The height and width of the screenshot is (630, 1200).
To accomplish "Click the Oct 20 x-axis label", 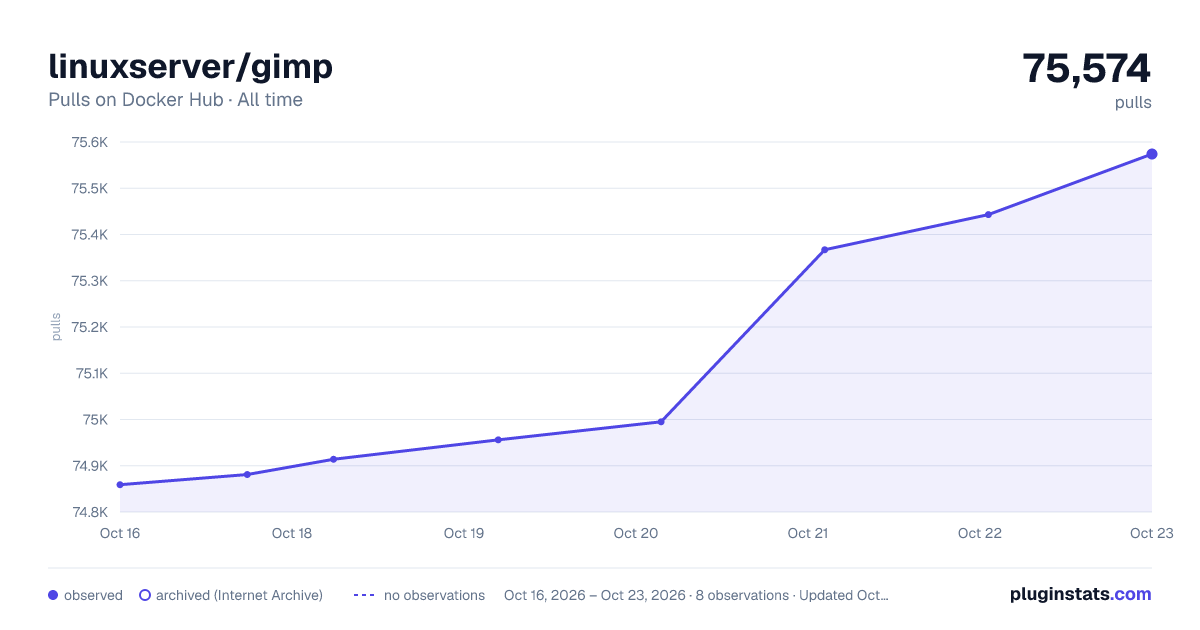I will tap(636, 533).
